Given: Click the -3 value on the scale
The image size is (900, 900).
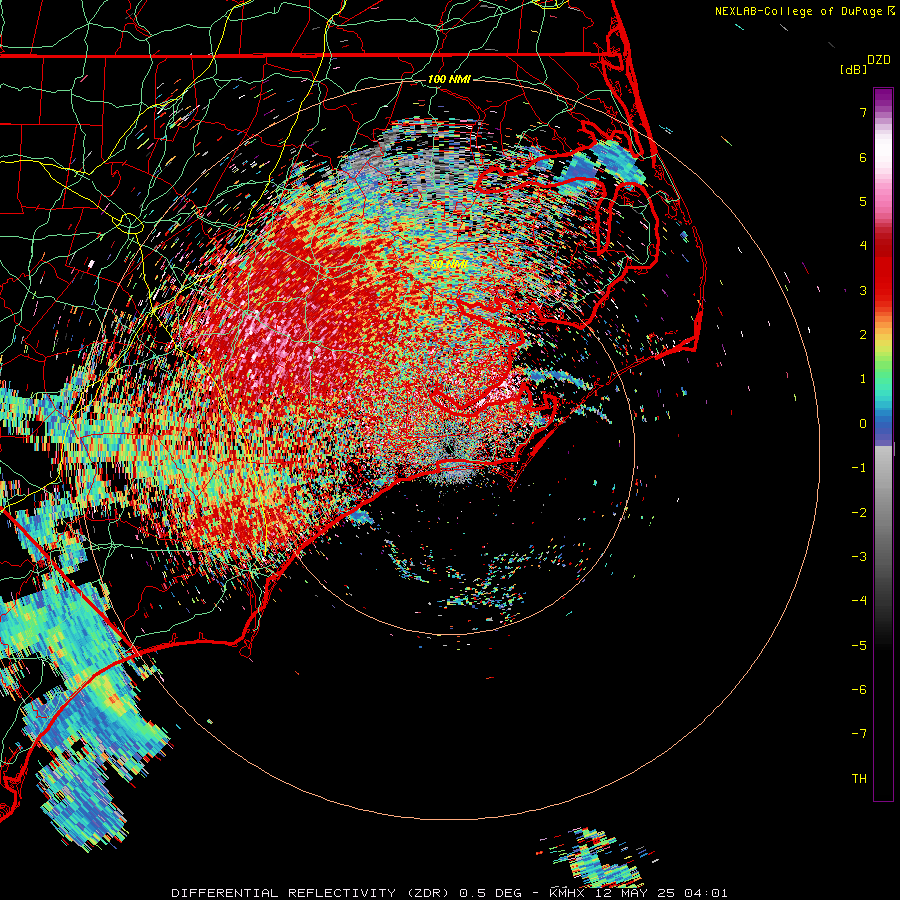Looking at the screenshot, I should coord(859,557).
